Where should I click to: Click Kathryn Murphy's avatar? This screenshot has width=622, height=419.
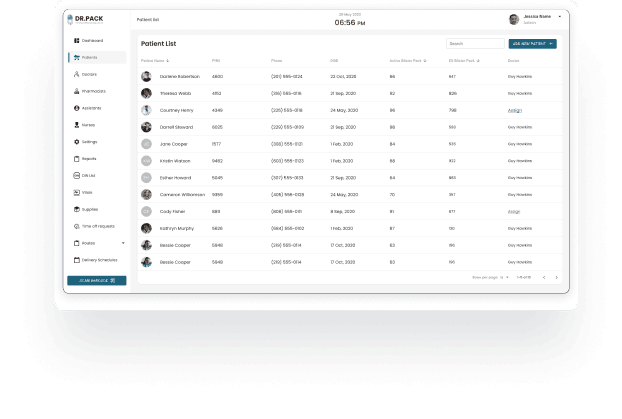(x=146, y=228)
